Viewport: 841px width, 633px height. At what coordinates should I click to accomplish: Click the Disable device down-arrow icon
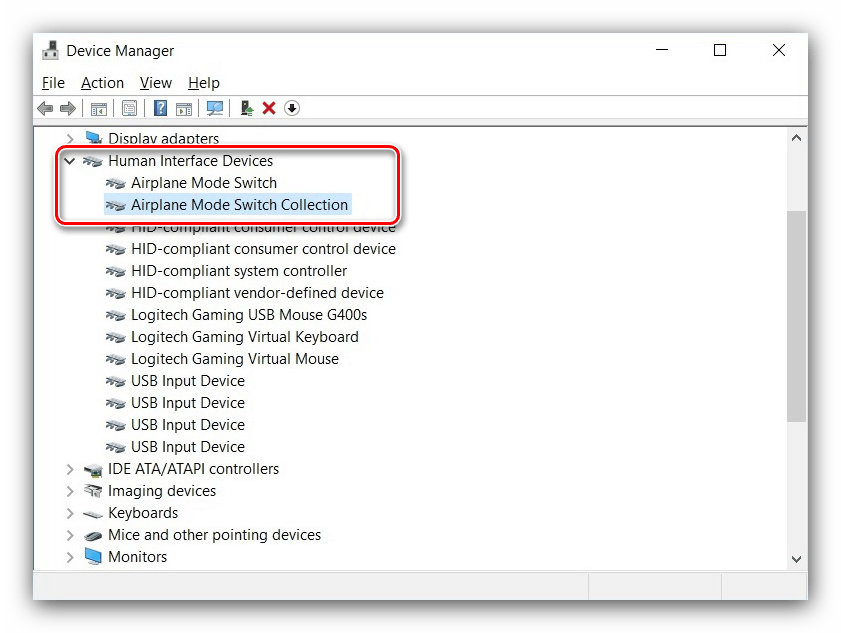pos(292,108)
